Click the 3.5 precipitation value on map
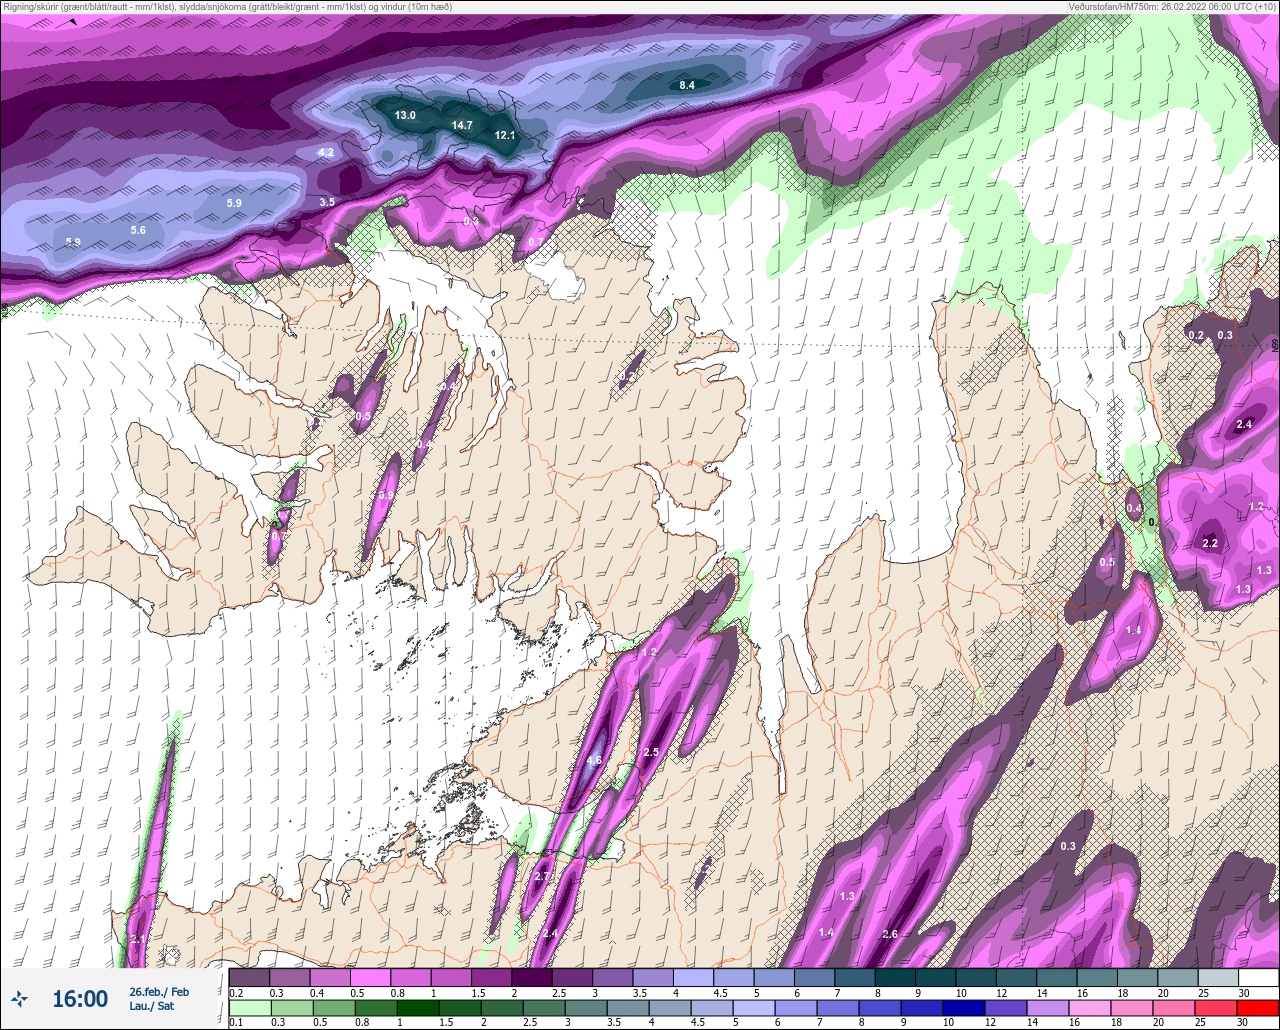The image size is (1280, 1030). [327, 202]
